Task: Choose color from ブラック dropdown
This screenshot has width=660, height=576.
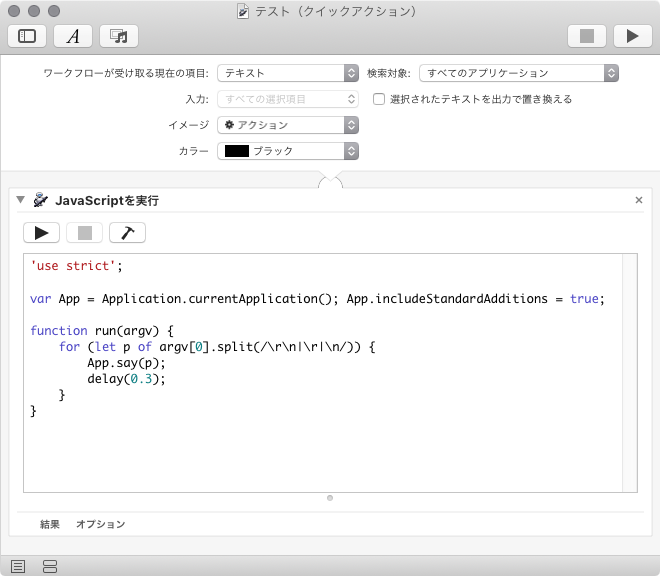Action: (288, 151)
